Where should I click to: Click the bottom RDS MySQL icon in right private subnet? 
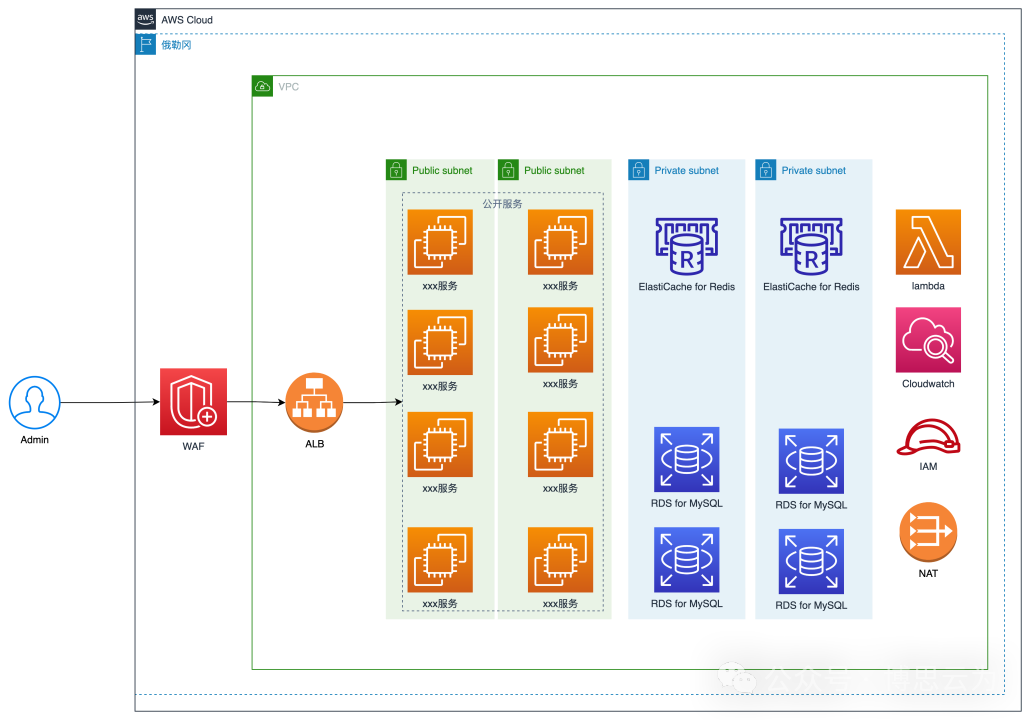click(x=811, y=562)
